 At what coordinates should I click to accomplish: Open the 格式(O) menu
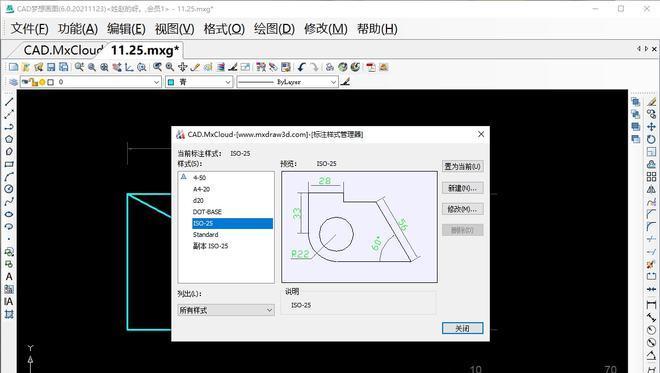tap(224, 29)
